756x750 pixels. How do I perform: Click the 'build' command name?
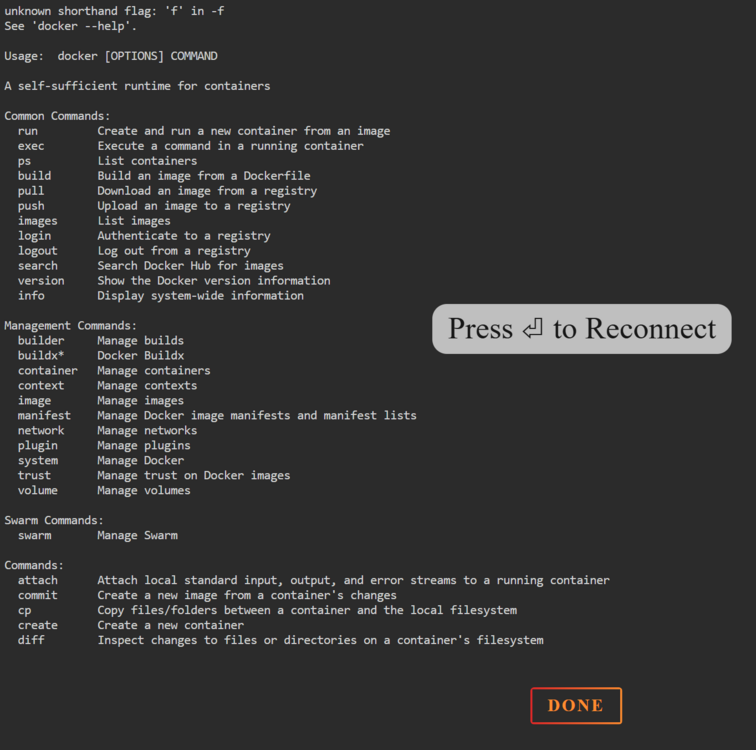pos(34,176)
